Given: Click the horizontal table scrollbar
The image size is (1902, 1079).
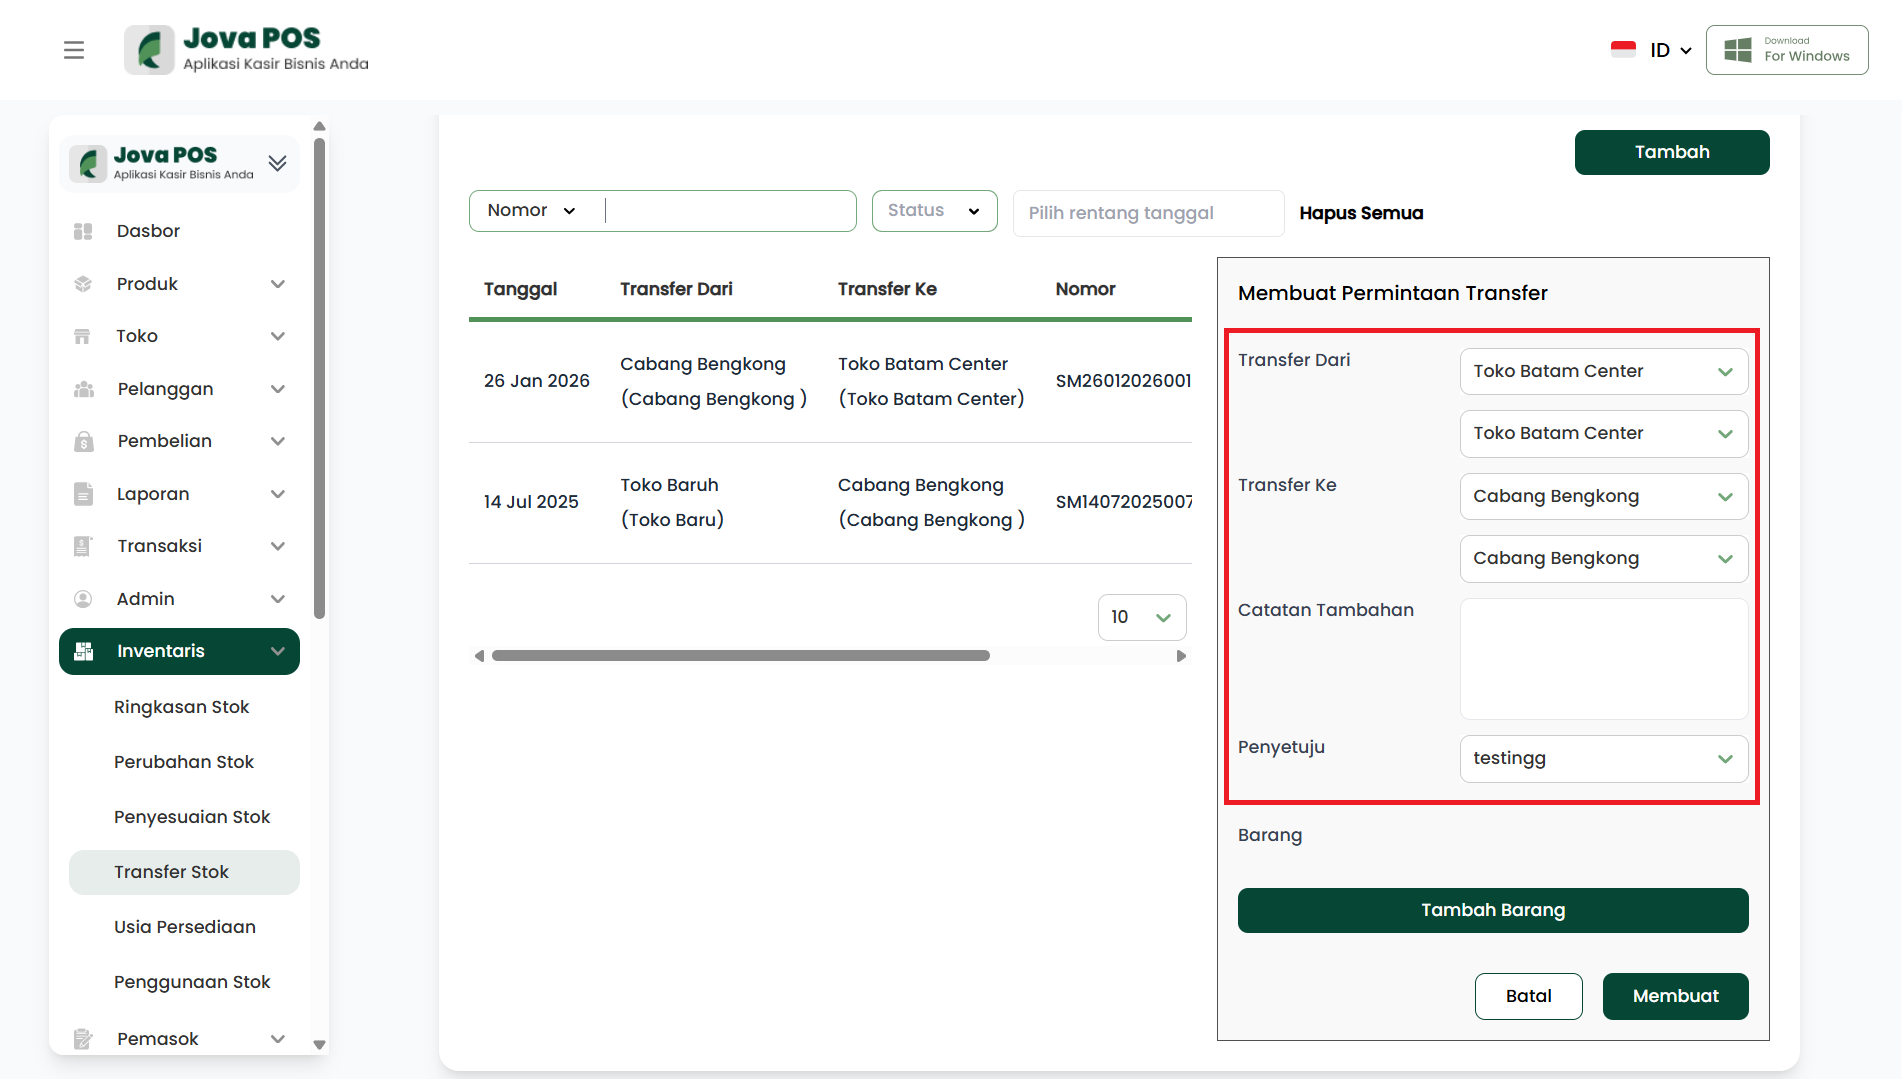Looking at the screenshot, I should coord(740,656).
